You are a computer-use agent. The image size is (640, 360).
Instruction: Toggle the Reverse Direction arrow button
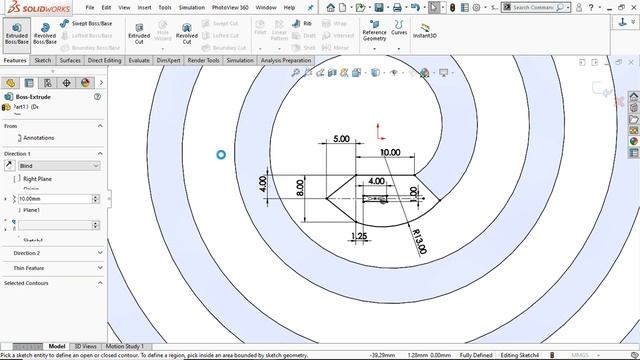pyautogui.click(x=9, y=165)
